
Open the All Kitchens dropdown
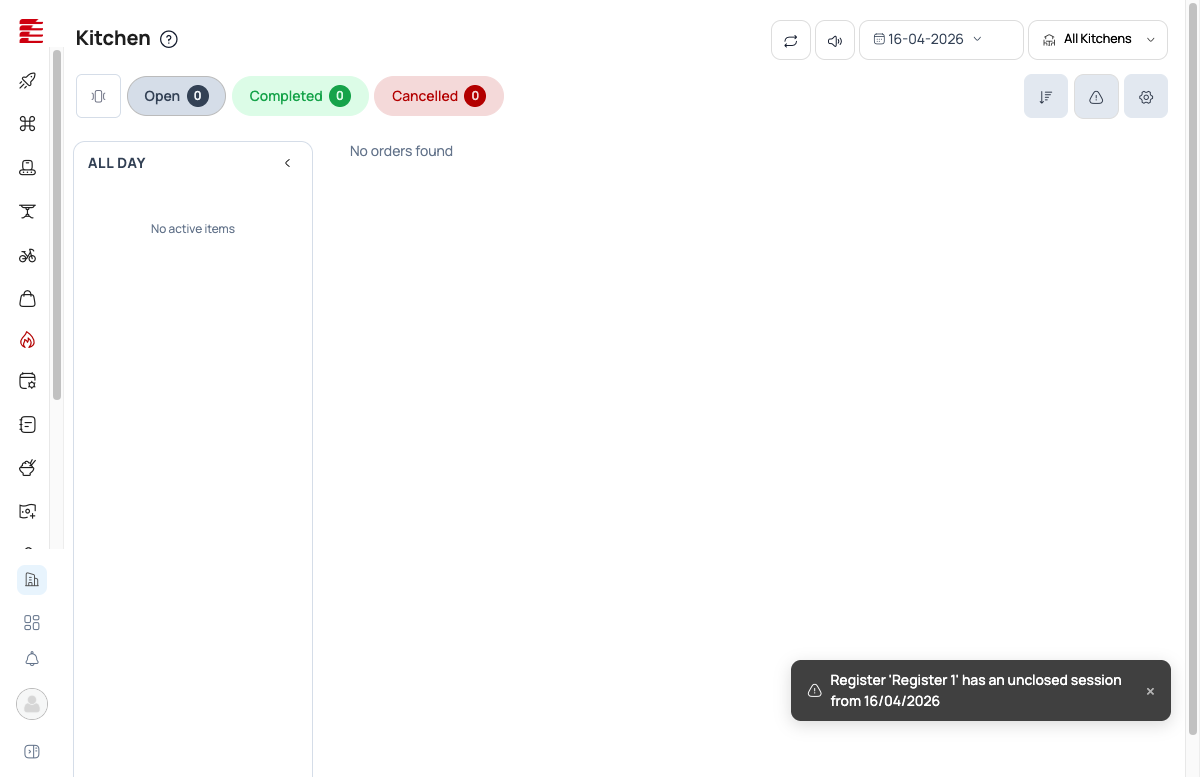[x=1098, y=40]
